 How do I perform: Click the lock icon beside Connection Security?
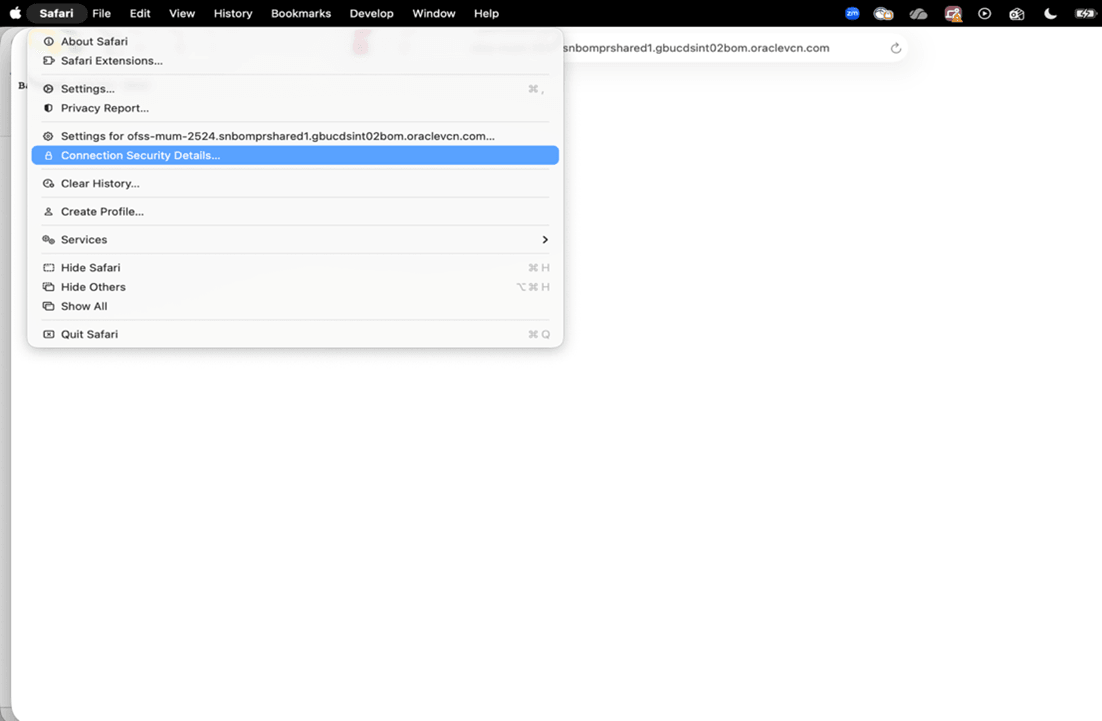tap(48, 155)
